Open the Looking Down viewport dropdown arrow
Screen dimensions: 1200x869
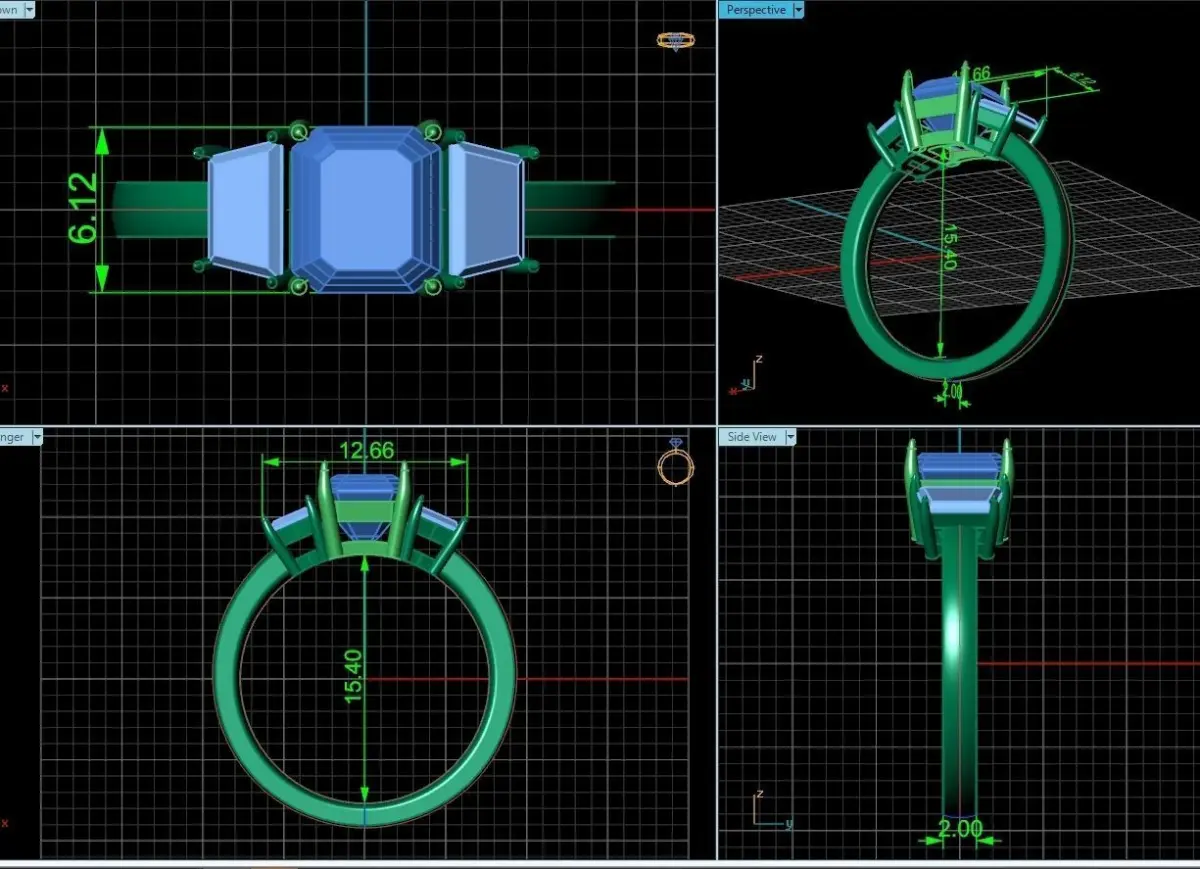28,9
